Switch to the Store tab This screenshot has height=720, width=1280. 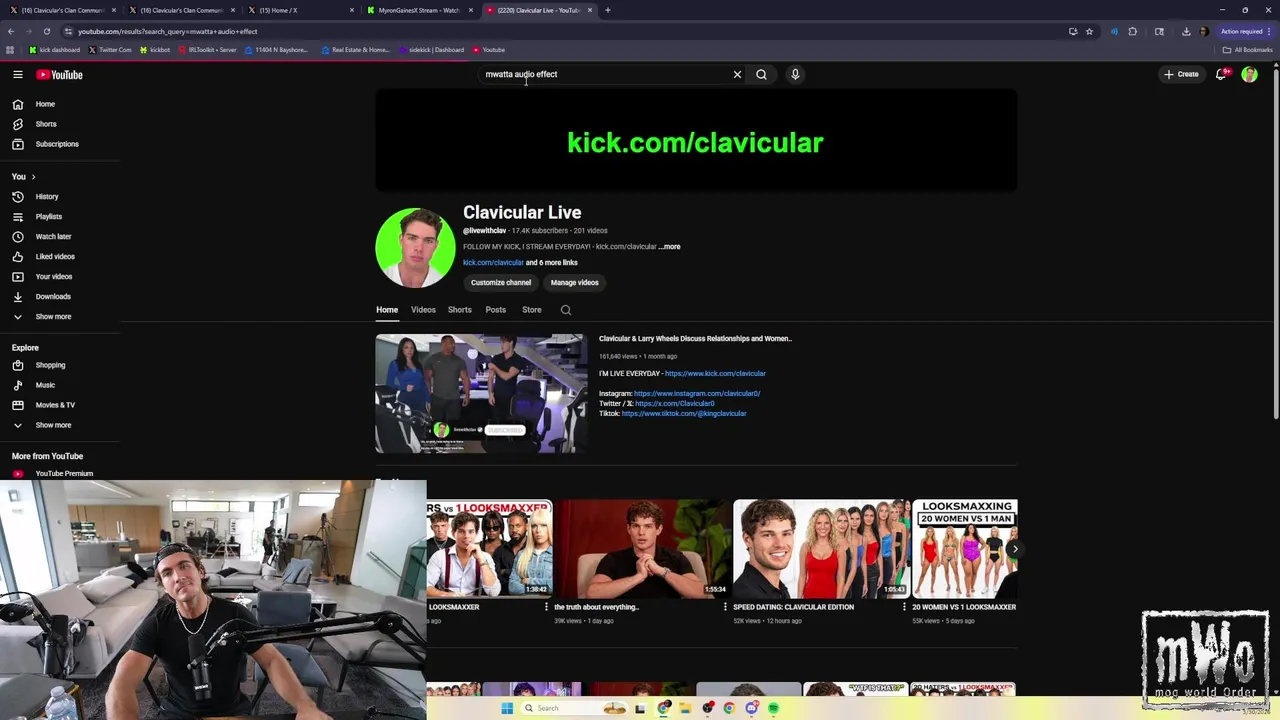(531, 310)
